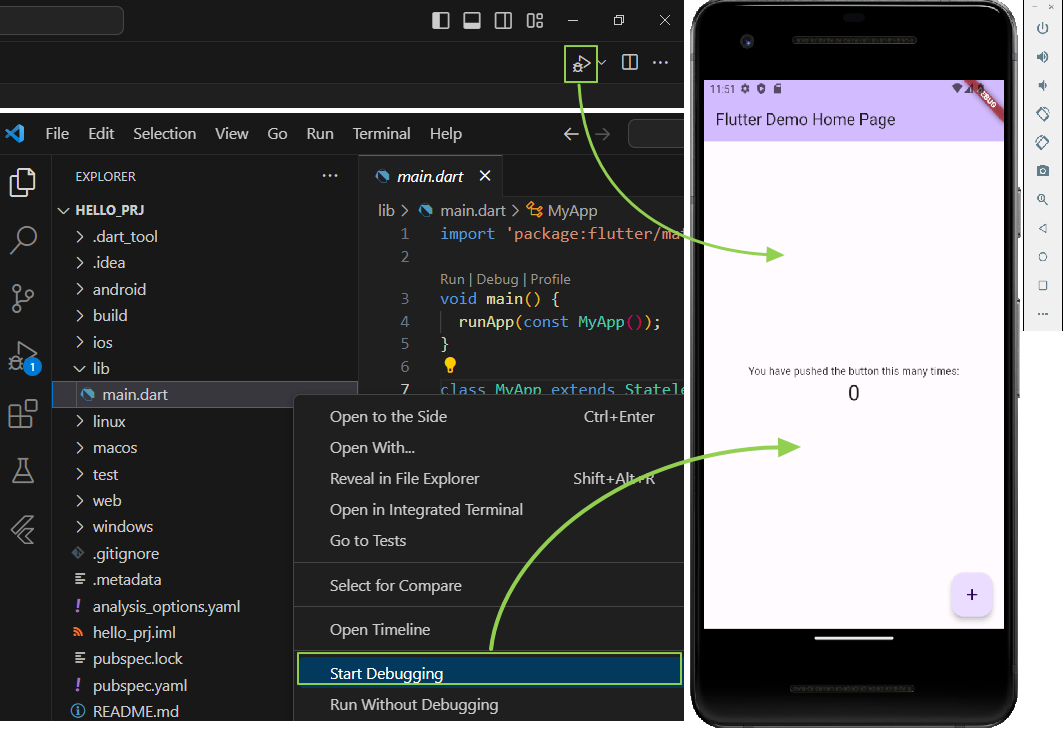Open the Go menu

(x=277, y=134)
